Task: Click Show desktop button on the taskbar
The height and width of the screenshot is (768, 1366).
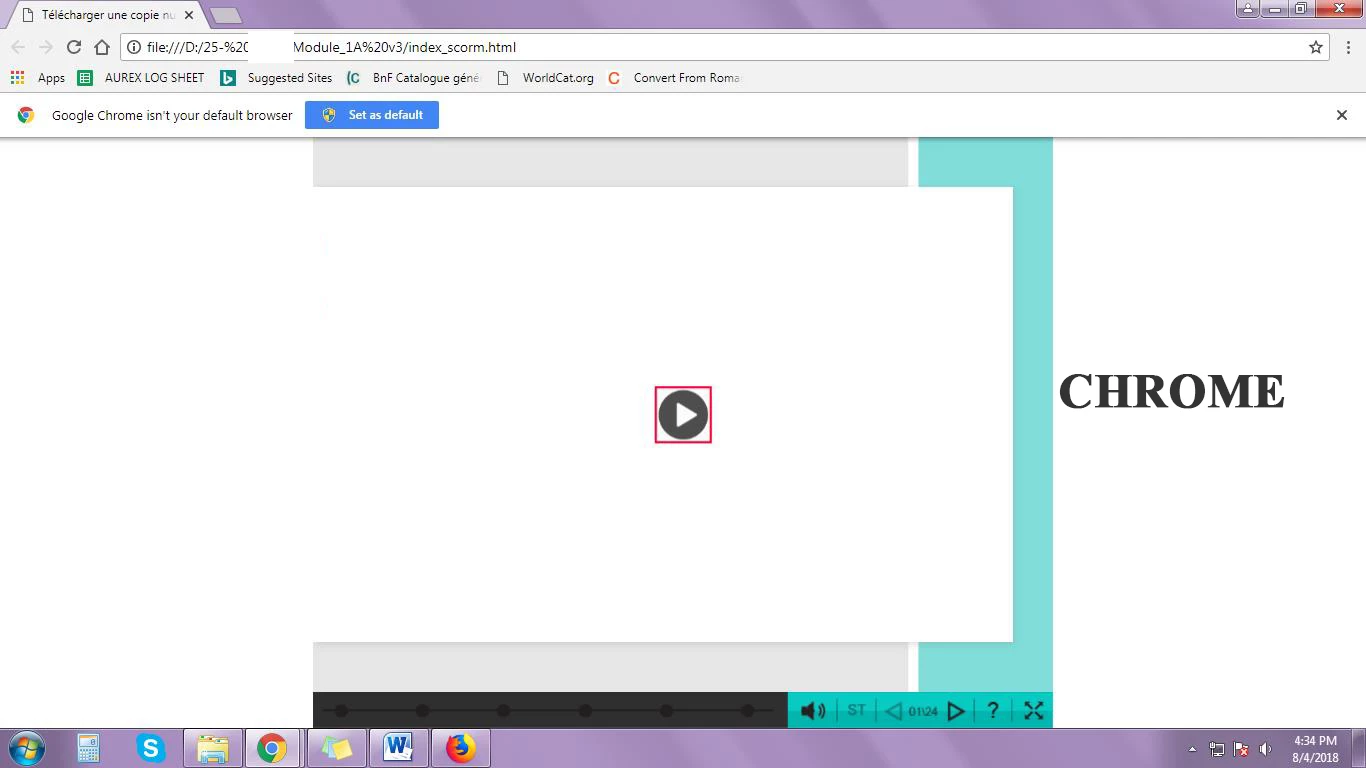Action: (x=1359, y=749)
